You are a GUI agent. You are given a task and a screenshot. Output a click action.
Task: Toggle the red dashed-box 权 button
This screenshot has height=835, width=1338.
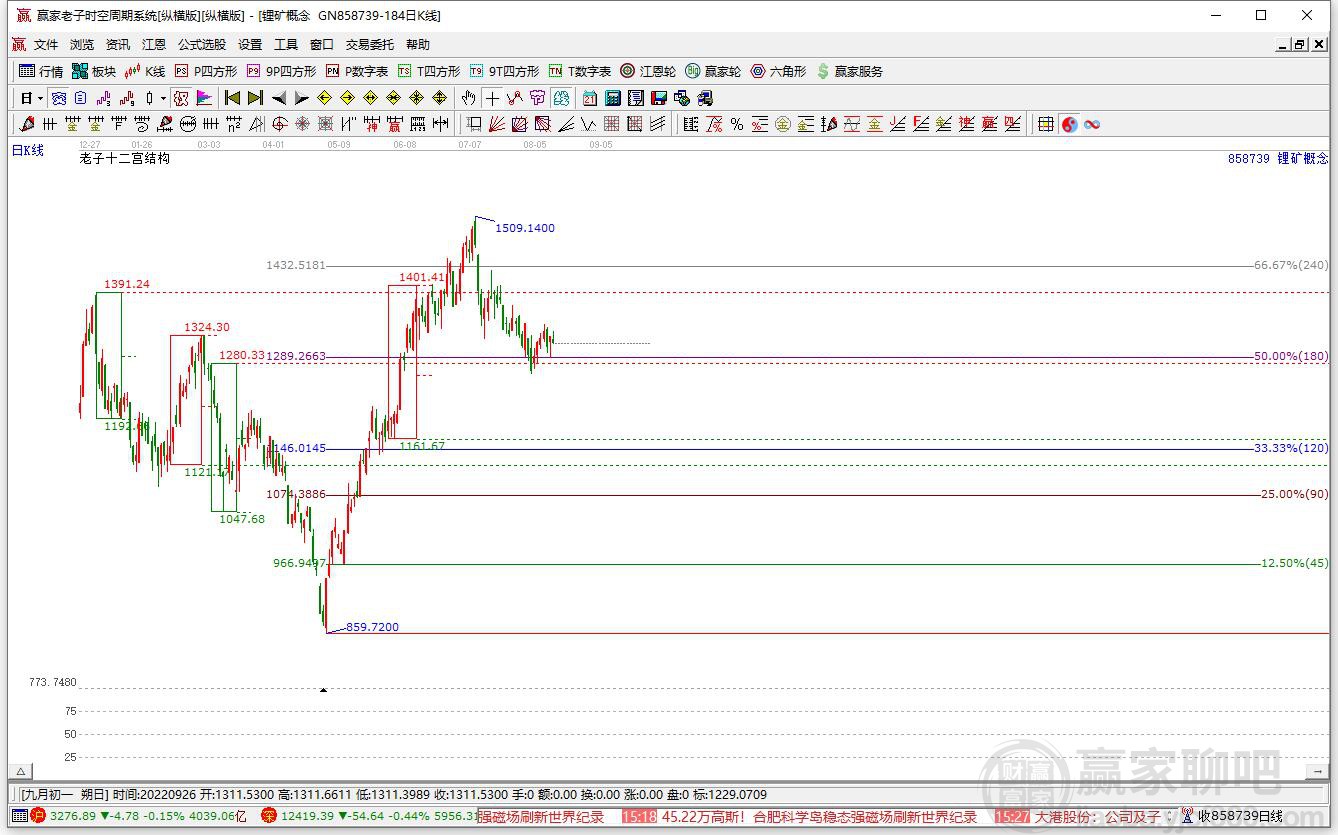[180, 98]
